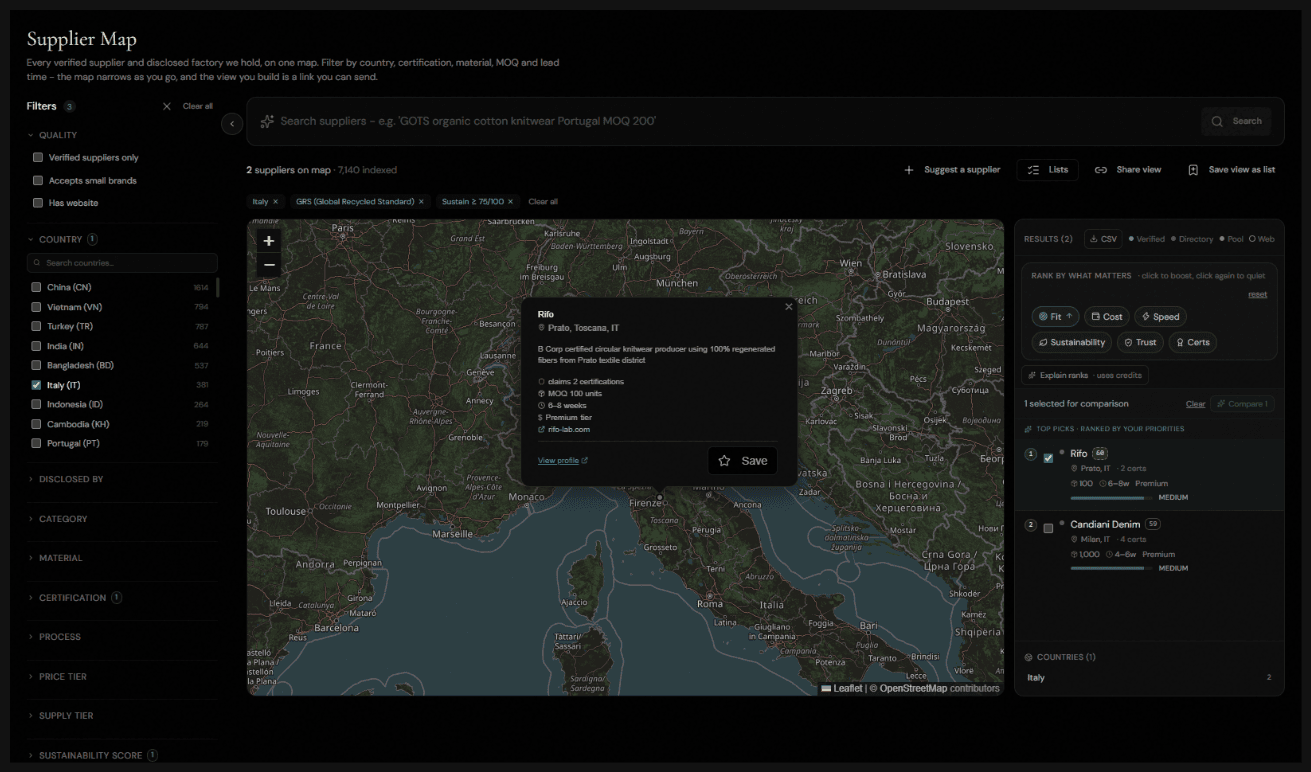Download results as CSV
Image resolution: width=1311 pixels, height=772 pixels.
(1103, 239)
